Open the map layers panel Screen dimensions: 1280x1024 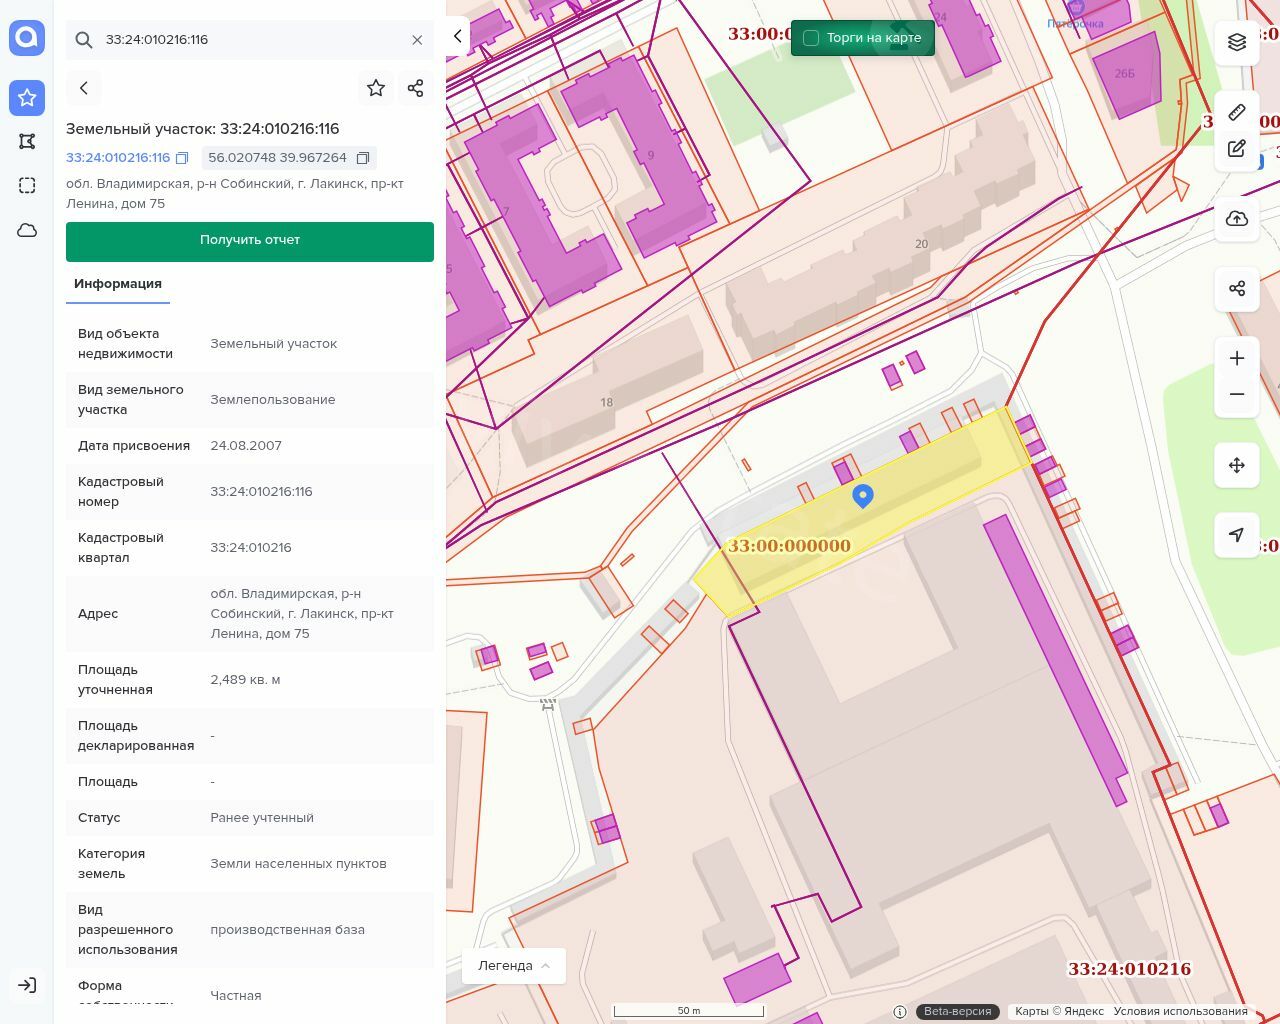1237,42
